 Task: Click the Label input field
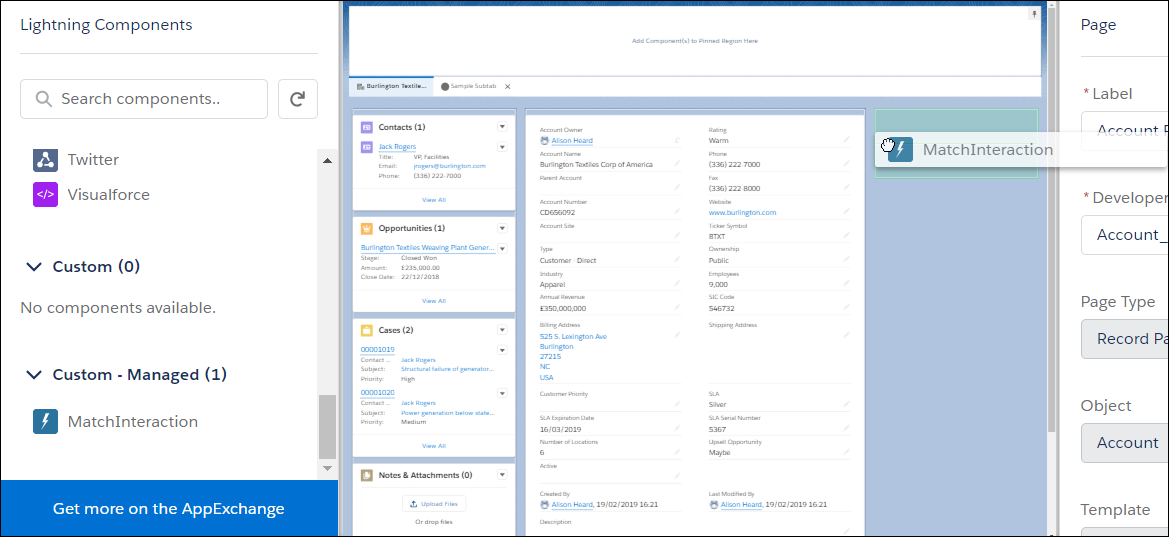1124,131
